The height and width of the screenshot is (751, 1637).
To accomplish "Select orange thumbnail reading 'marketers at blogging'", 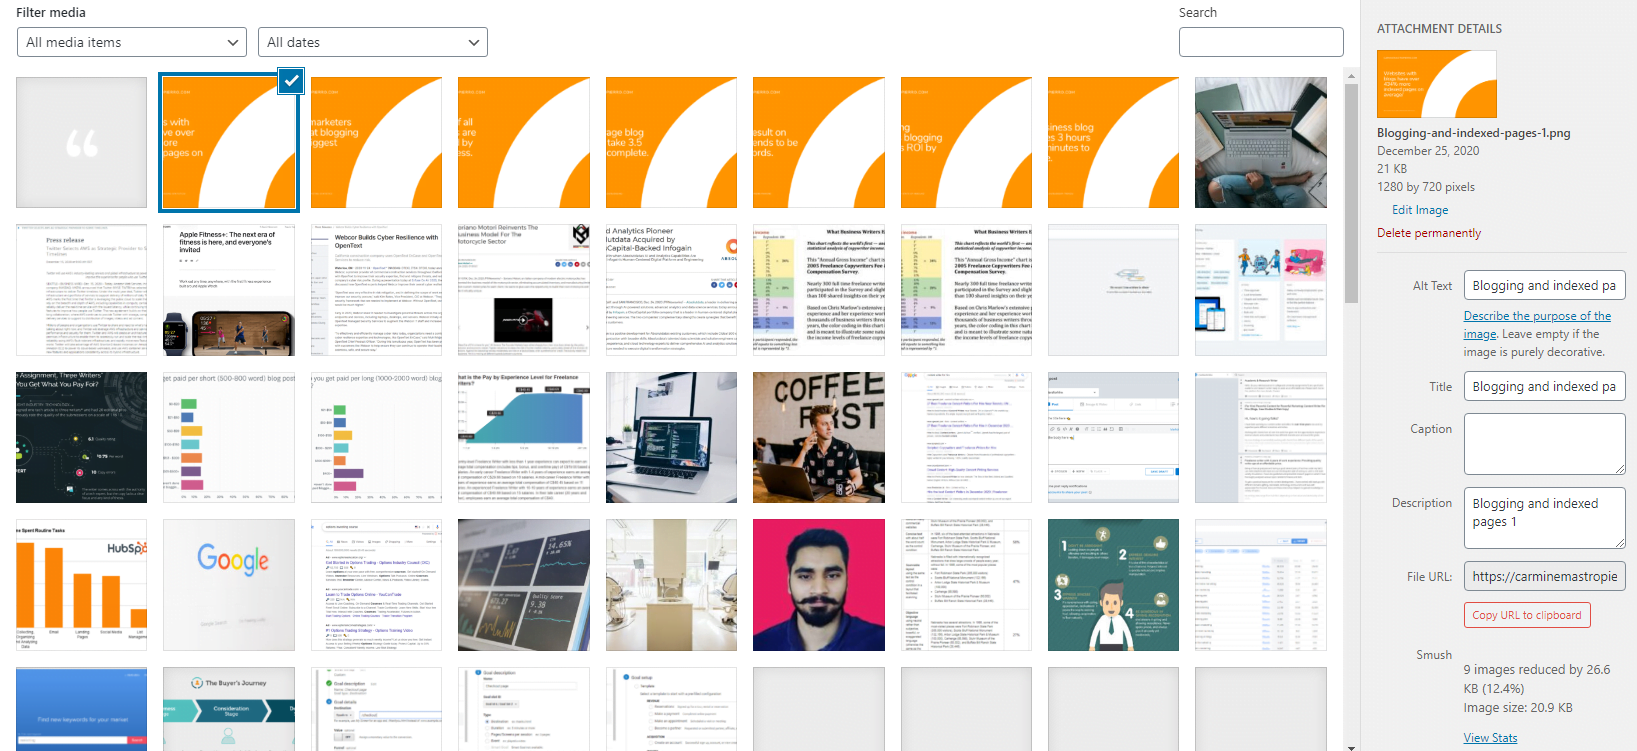I will (376, 142).
